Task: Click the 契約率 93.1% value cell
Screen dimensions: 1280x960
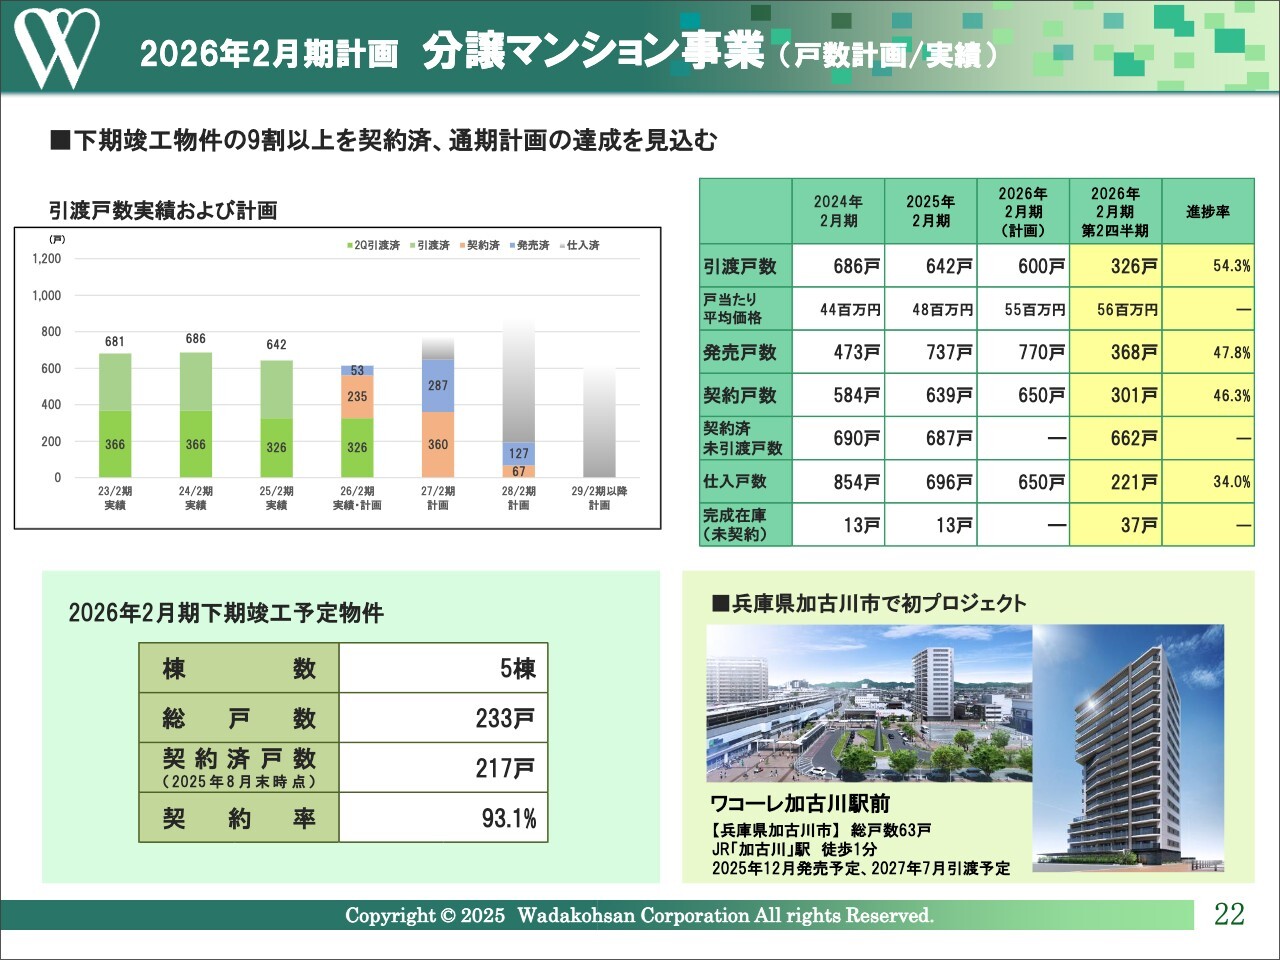Action: [x=443, y=818]
